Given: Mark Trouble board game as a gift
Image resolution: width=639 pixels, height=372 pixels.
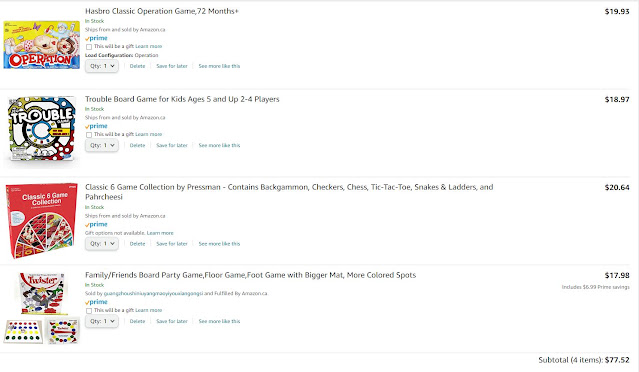Looking at the screenshot, I should [89, 135].
